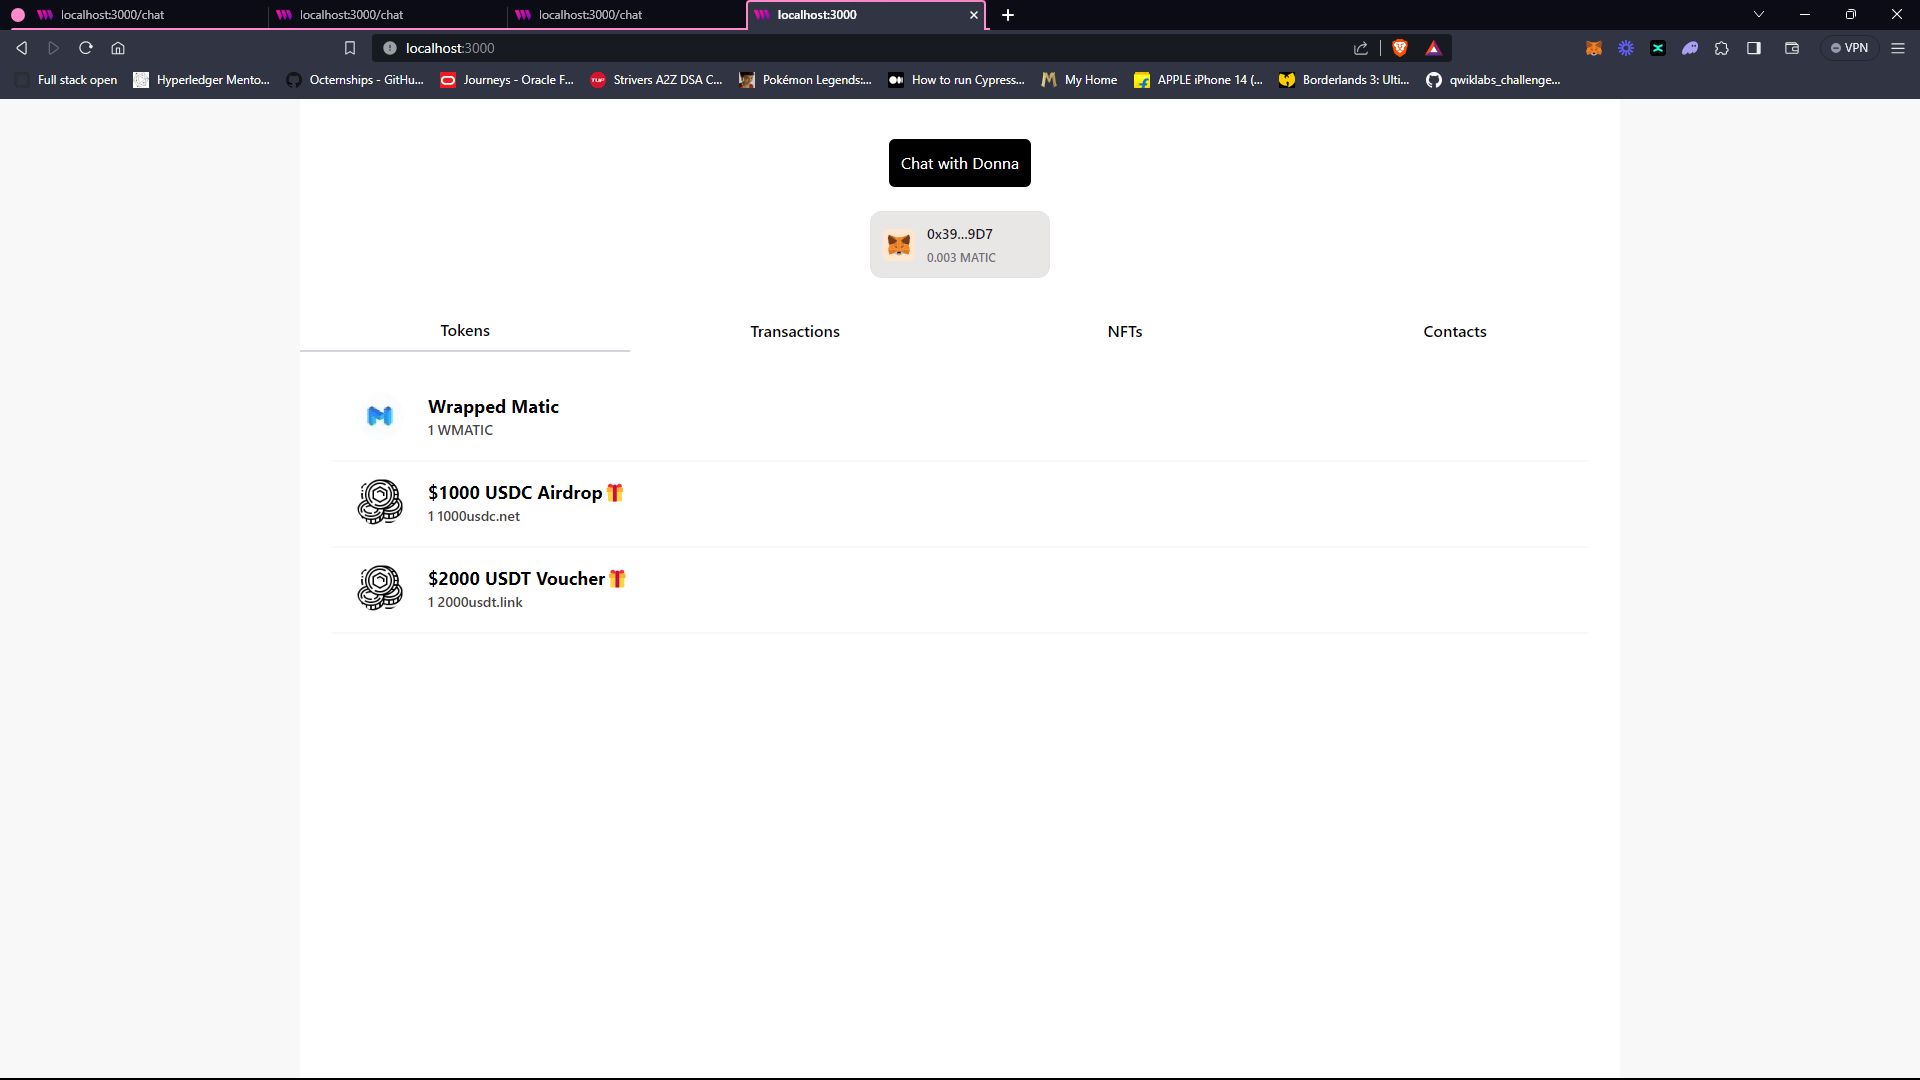1920x1080 pixels.
Task: Click the 0x39...9D7 wallet address button
Action: (959, 244)
